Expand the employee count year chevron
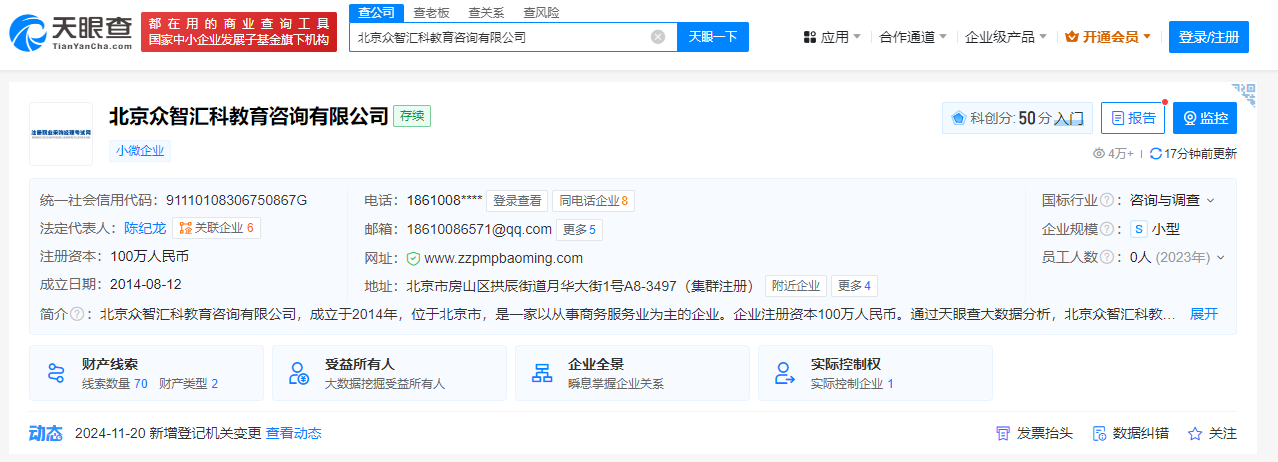The height and width of the screenshot is (462, 1278). click(1220, 257)
